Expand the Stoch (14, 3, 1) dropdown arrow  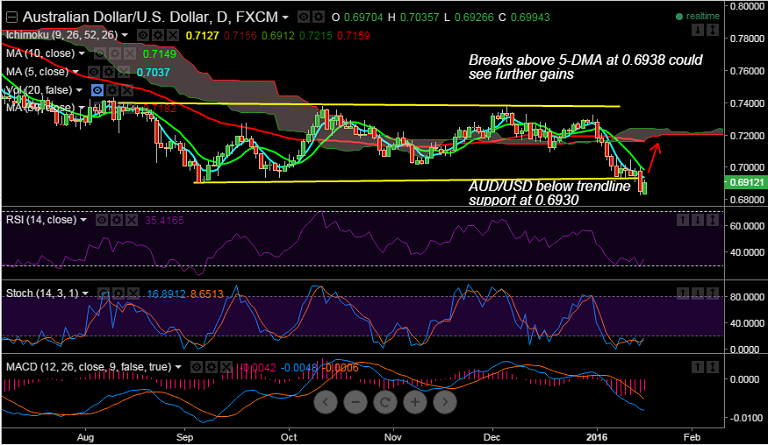[x=85, y=293]
